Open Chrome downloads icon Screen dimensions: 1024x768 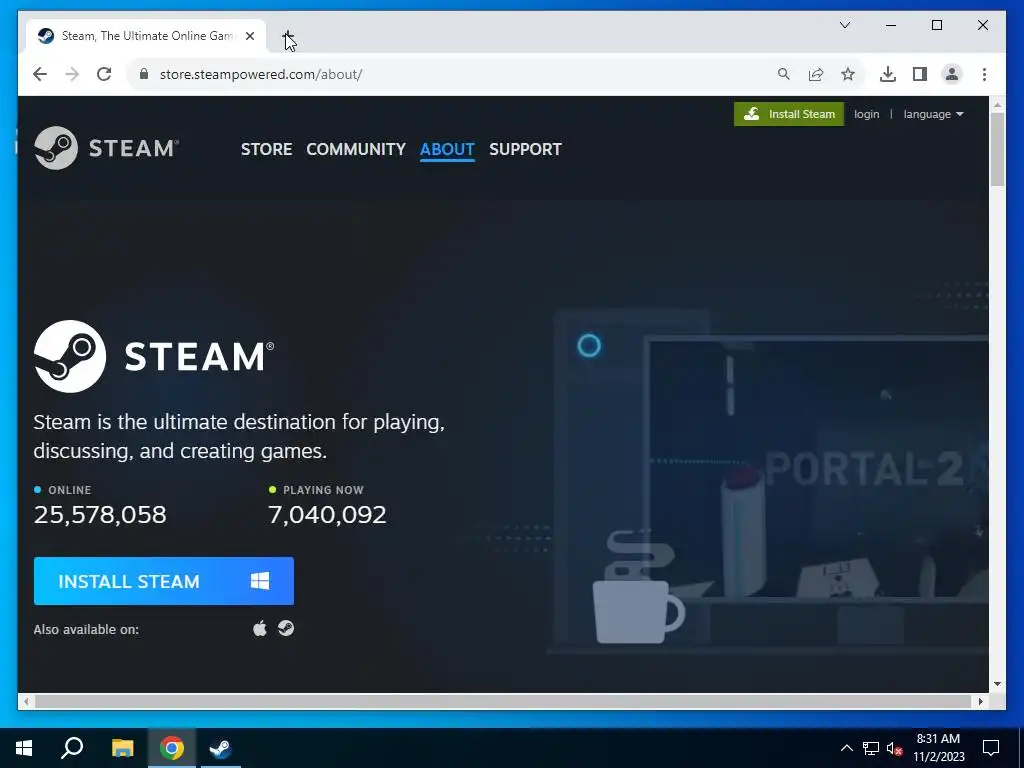coord(888,74)
